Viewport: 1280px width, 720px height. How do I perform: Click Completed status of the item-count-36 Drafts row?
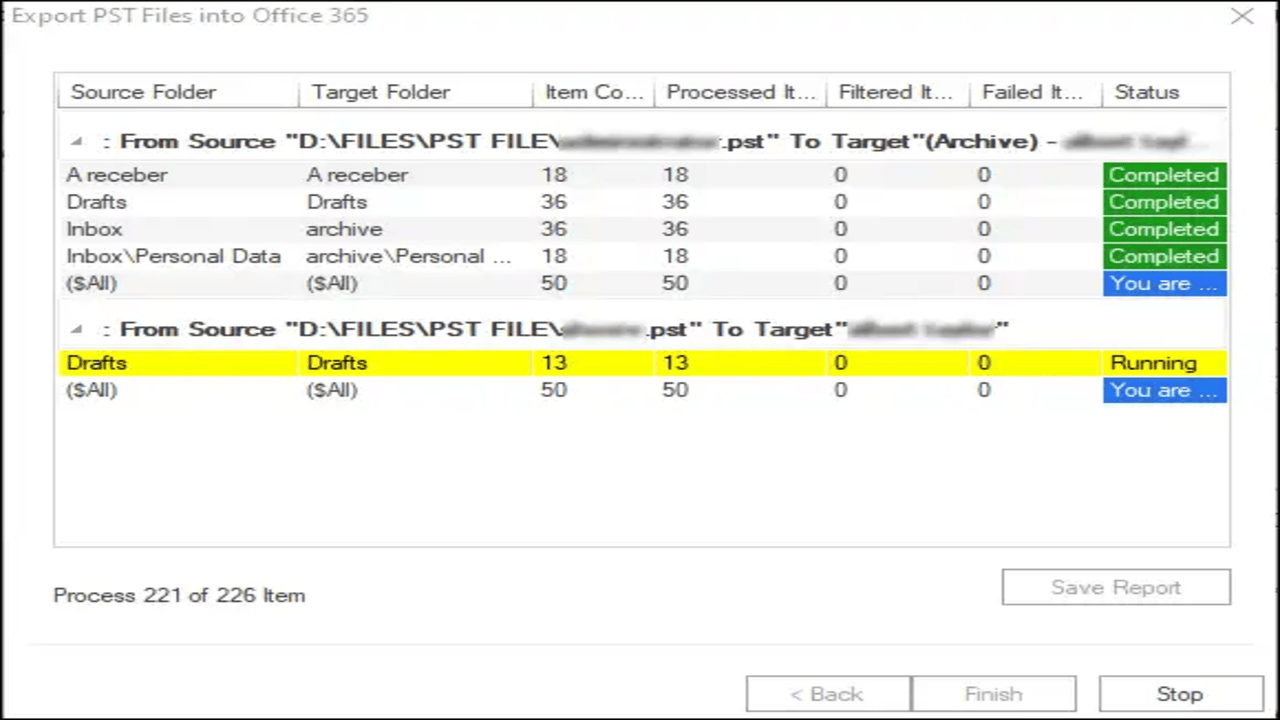(x=1164, y=202)
